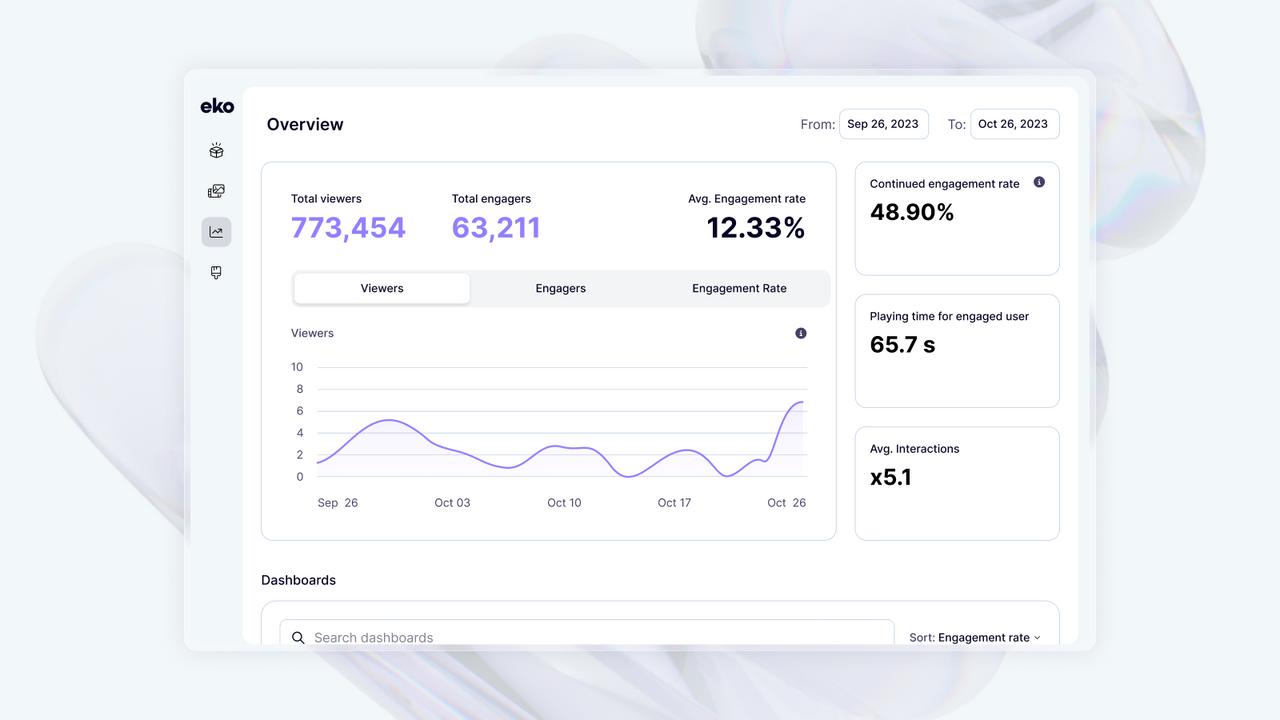This screenshot has width=1280, height=720.
Task: Switch to the Engagers tab
Action: [x=560, y=288]
